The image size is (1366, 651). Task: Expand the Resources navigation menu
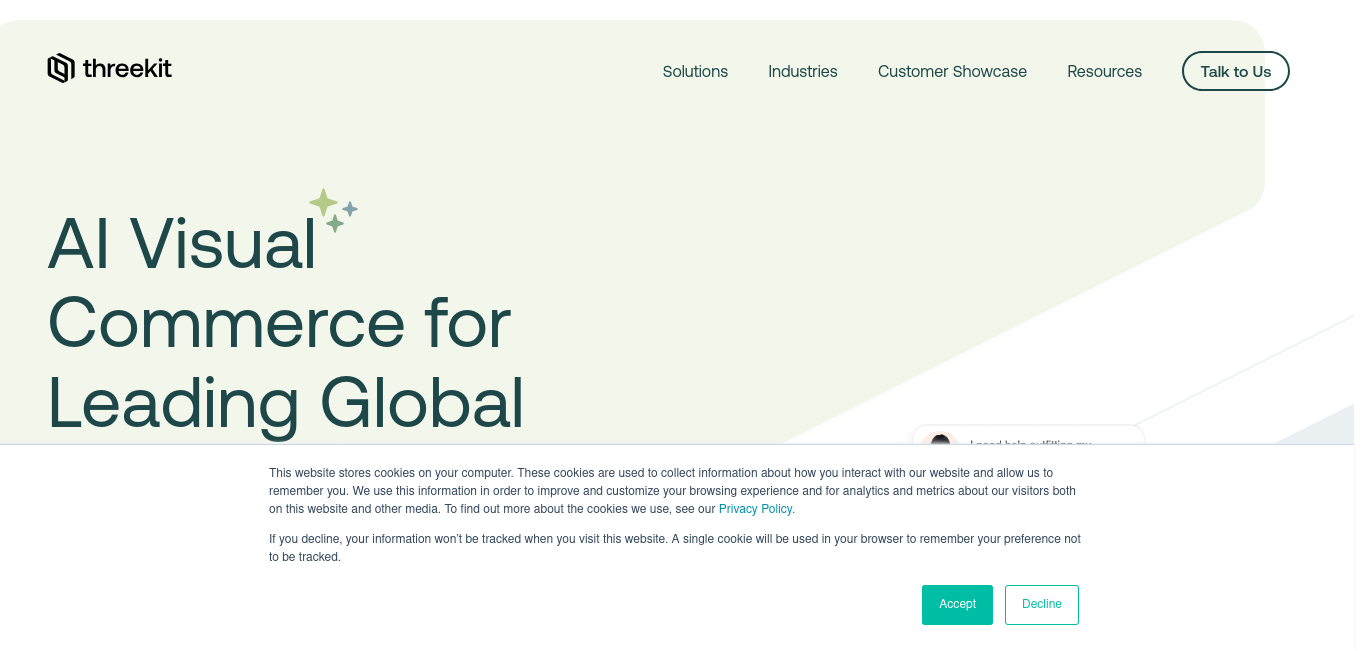(x=1104, y=71)
